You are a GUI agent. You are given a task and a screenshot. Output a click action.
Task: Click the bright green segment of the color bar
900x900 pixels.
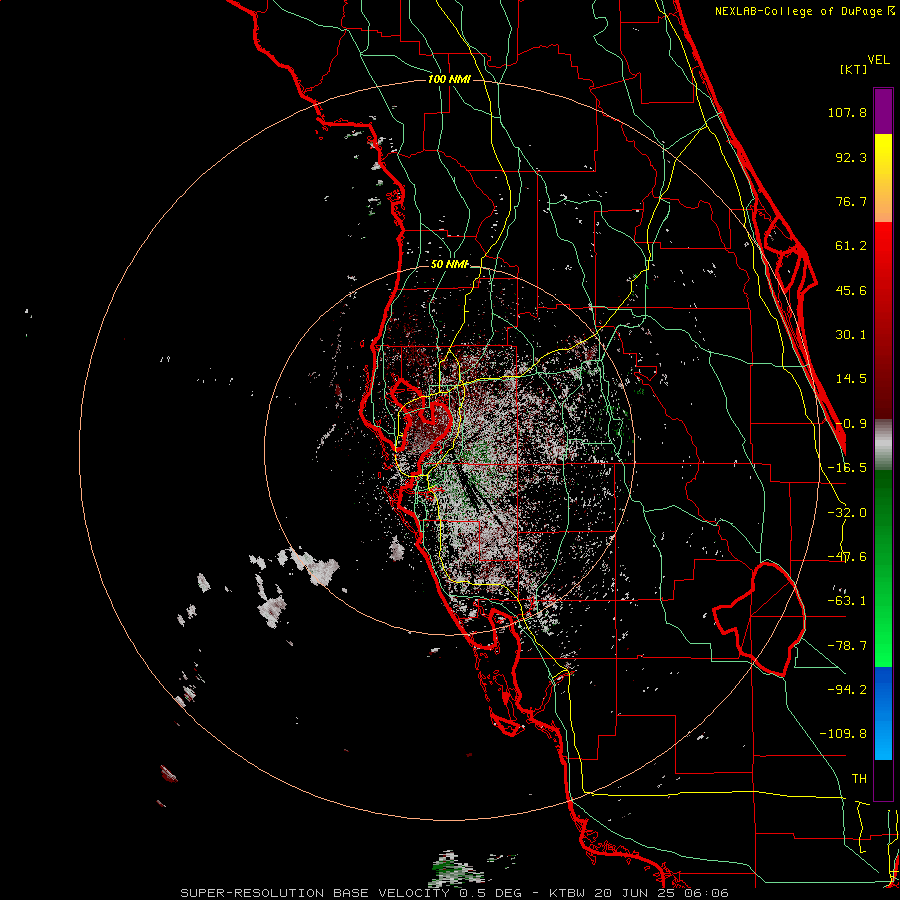(x=883, y=568)
